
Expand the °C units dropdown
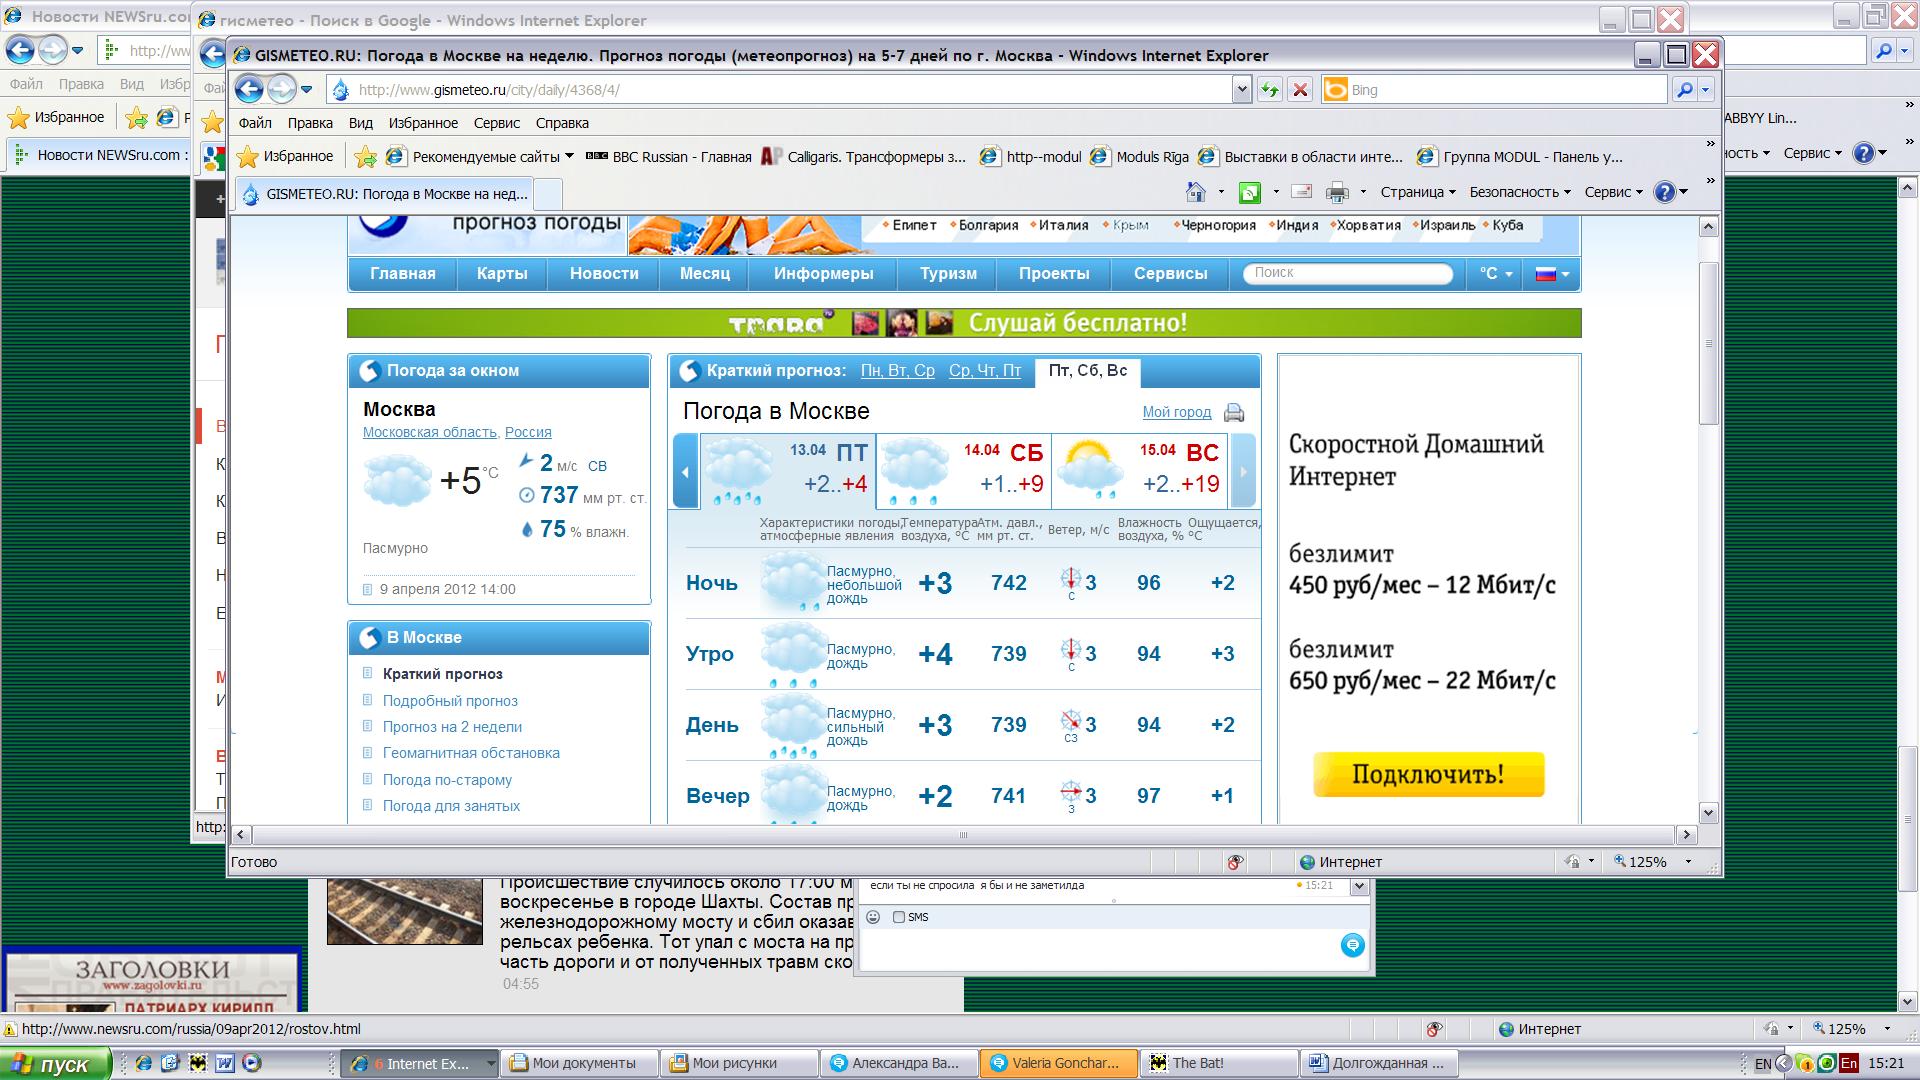point(1495,274)
